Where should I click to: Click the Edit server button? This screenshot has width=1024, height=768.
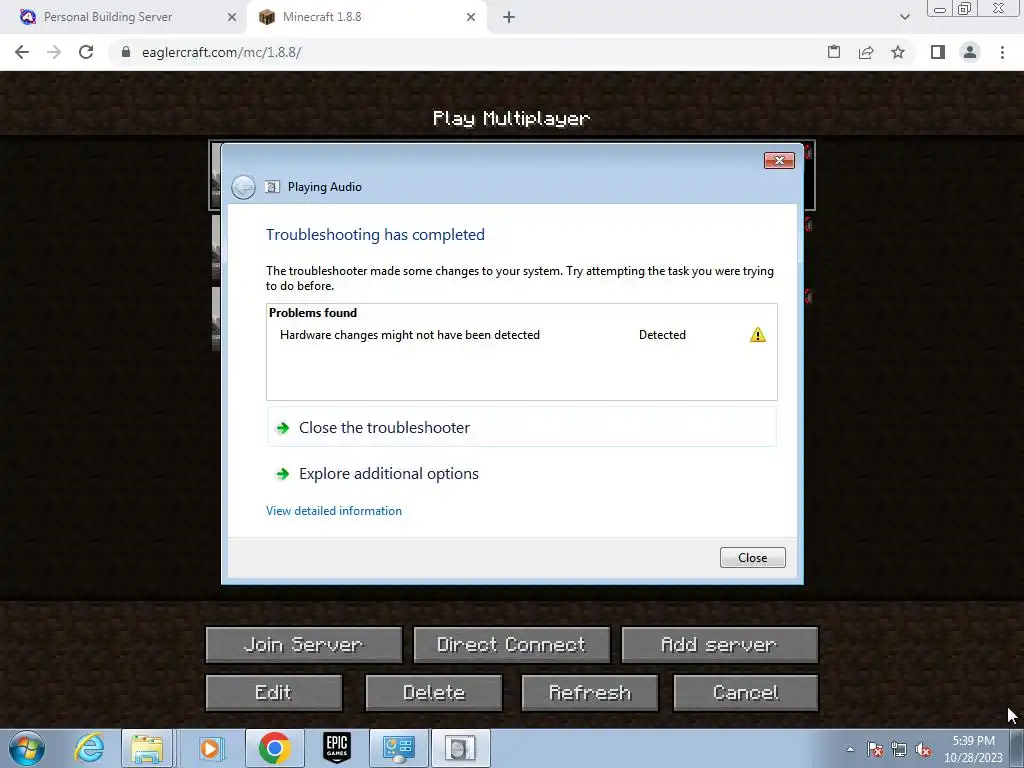pos(274,692)
